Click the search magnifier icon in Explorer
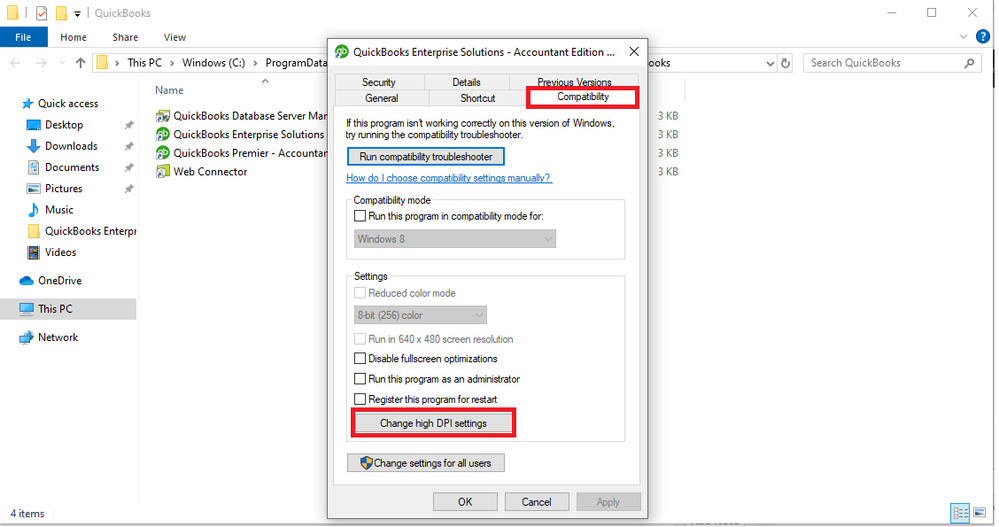999x527 pixels. coord(969,63)
